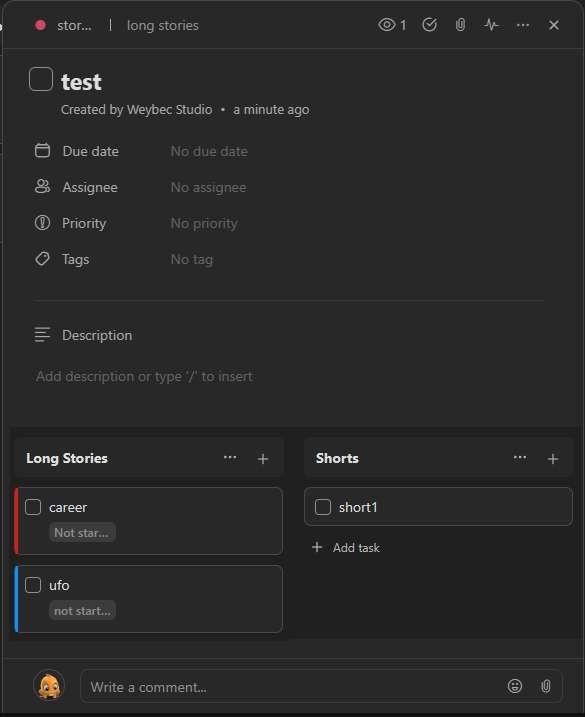This screenshot has height=717, width=585.
Task: Open Shorts column options menu
Action: tap(520, 458)
